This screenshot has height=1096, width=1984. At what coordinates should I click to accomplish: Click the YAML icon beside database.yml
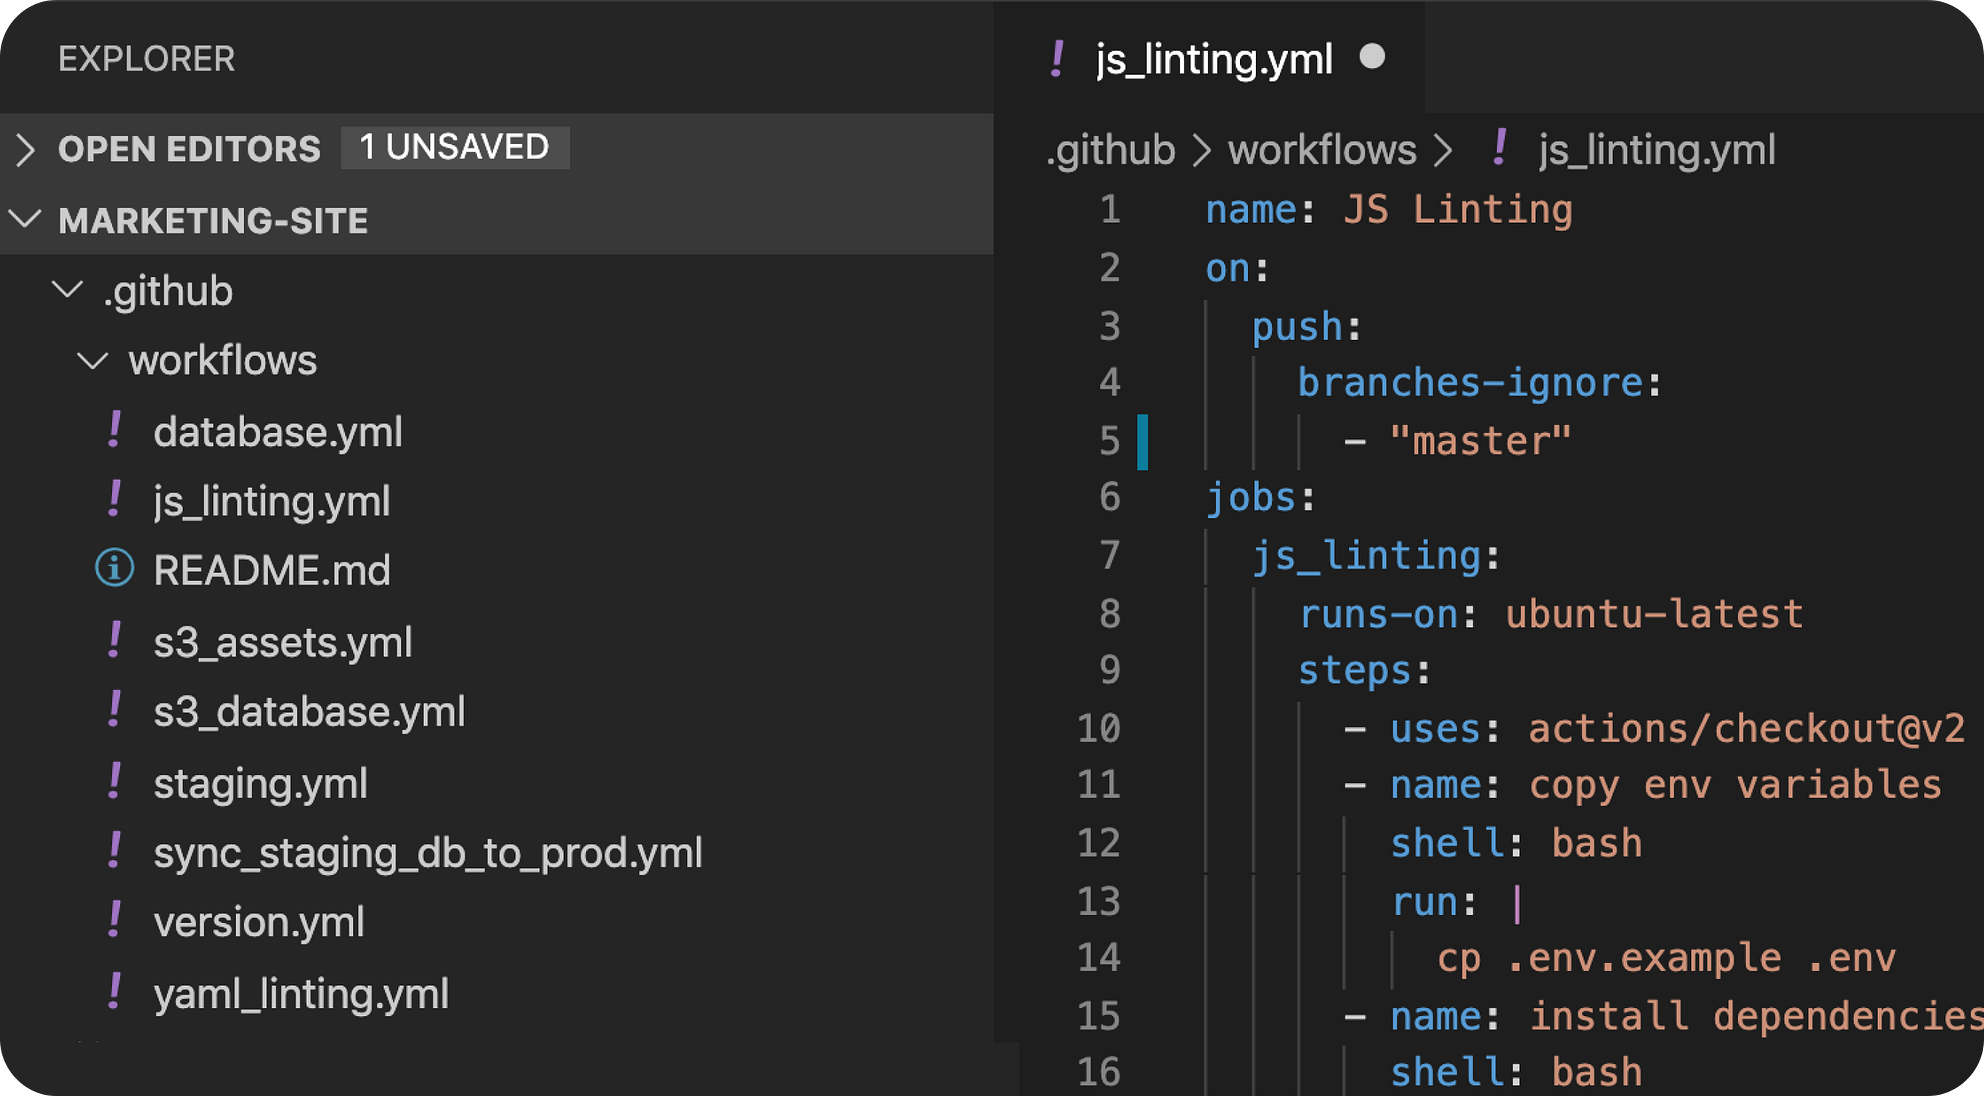click(x=115, y=431)
